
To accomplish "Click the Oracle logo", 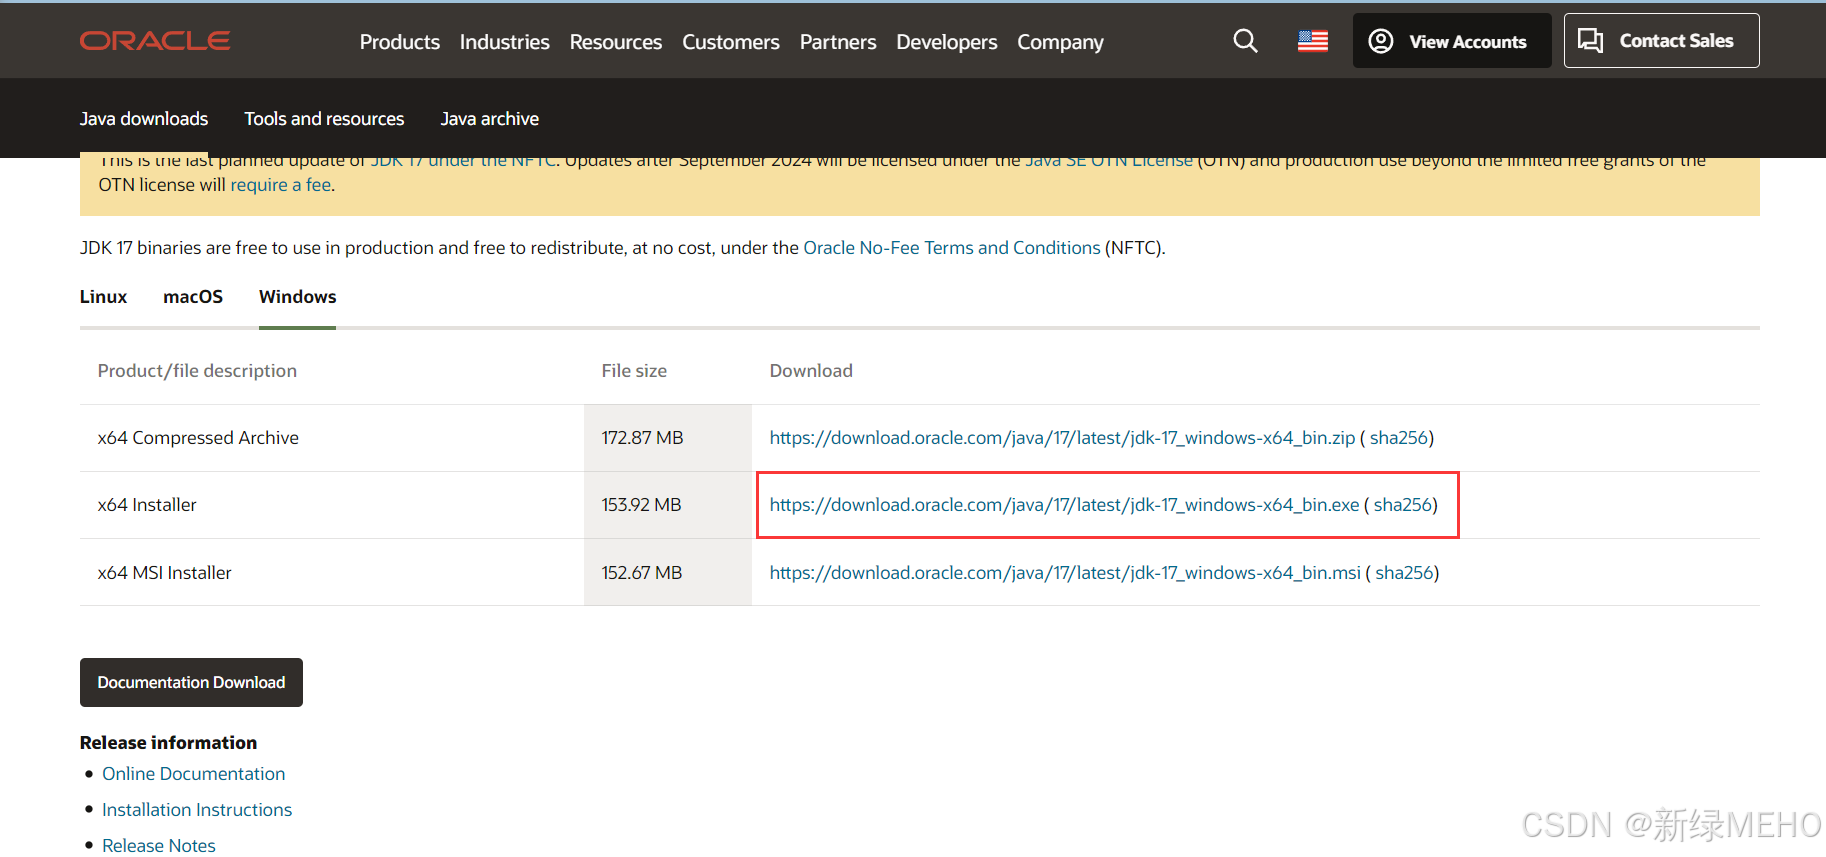I will 155,41.
